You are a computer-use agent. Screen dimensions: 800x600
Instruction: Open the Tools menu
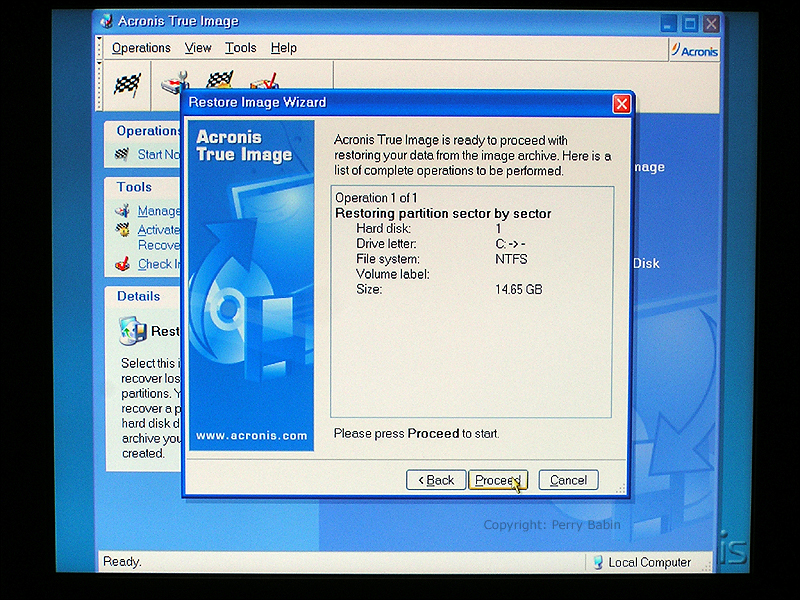(x=241, y=48)
